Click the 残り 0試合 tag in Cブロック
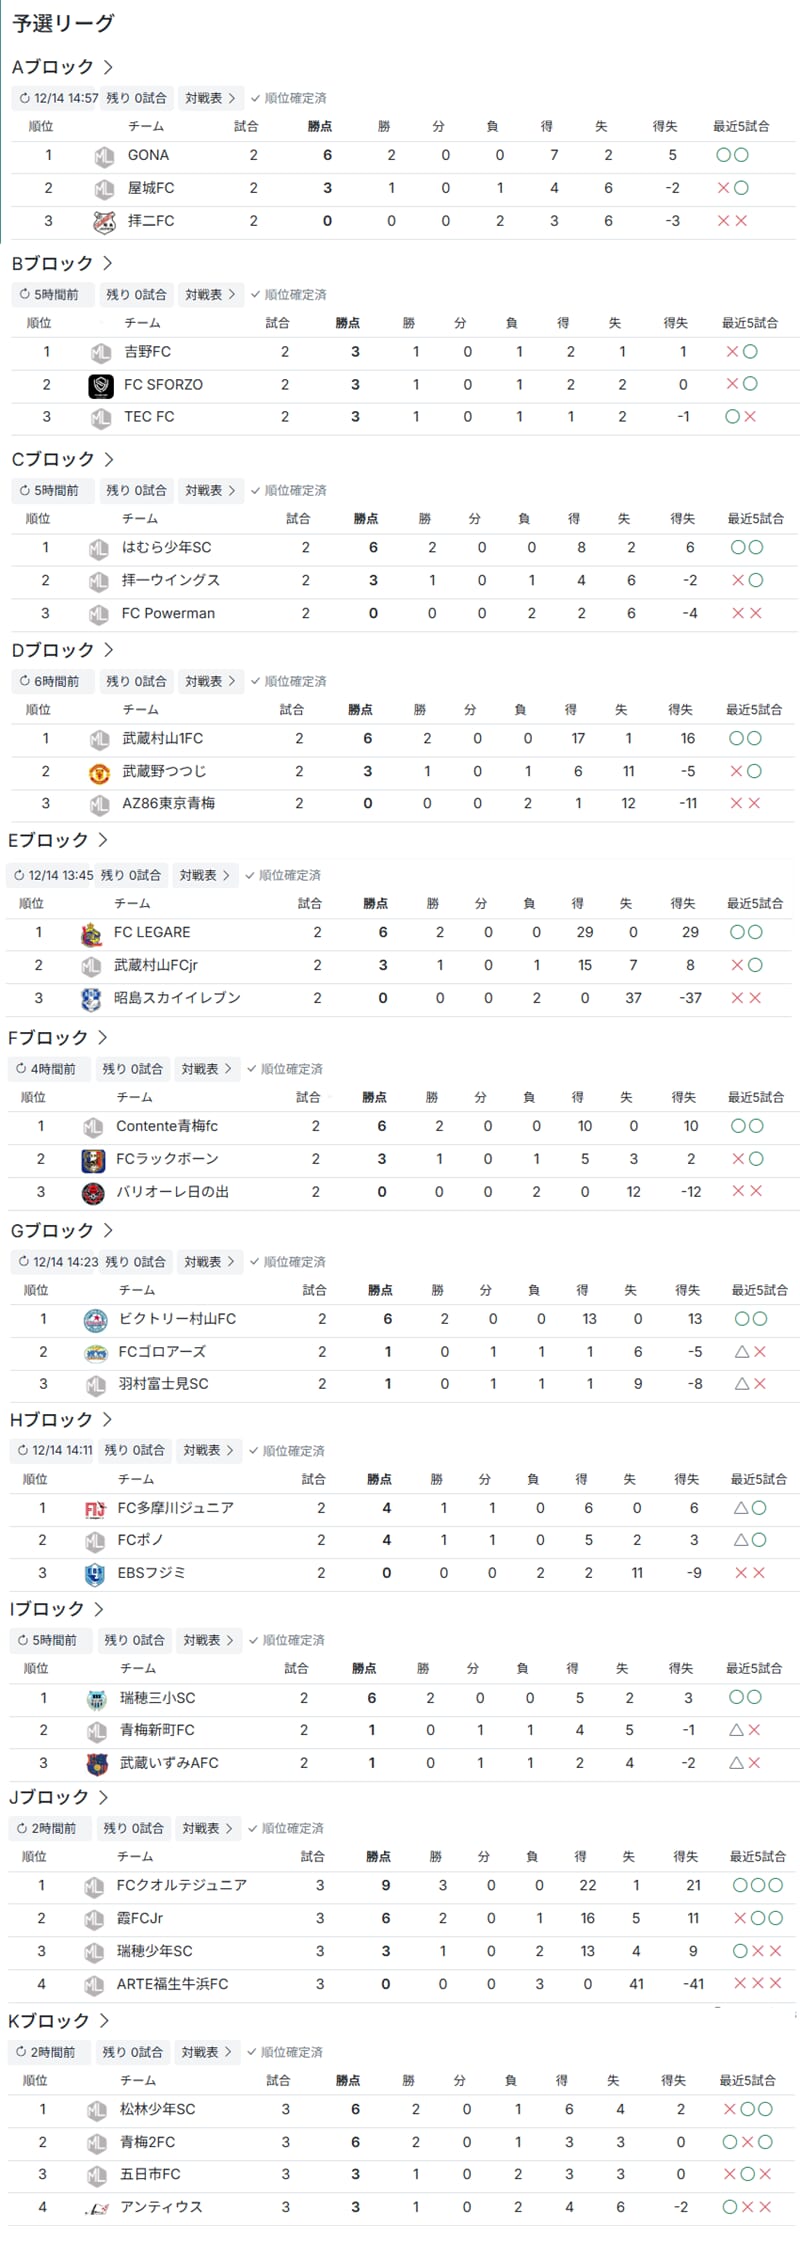The image size is (800, 2244). (x=136, y=491)
